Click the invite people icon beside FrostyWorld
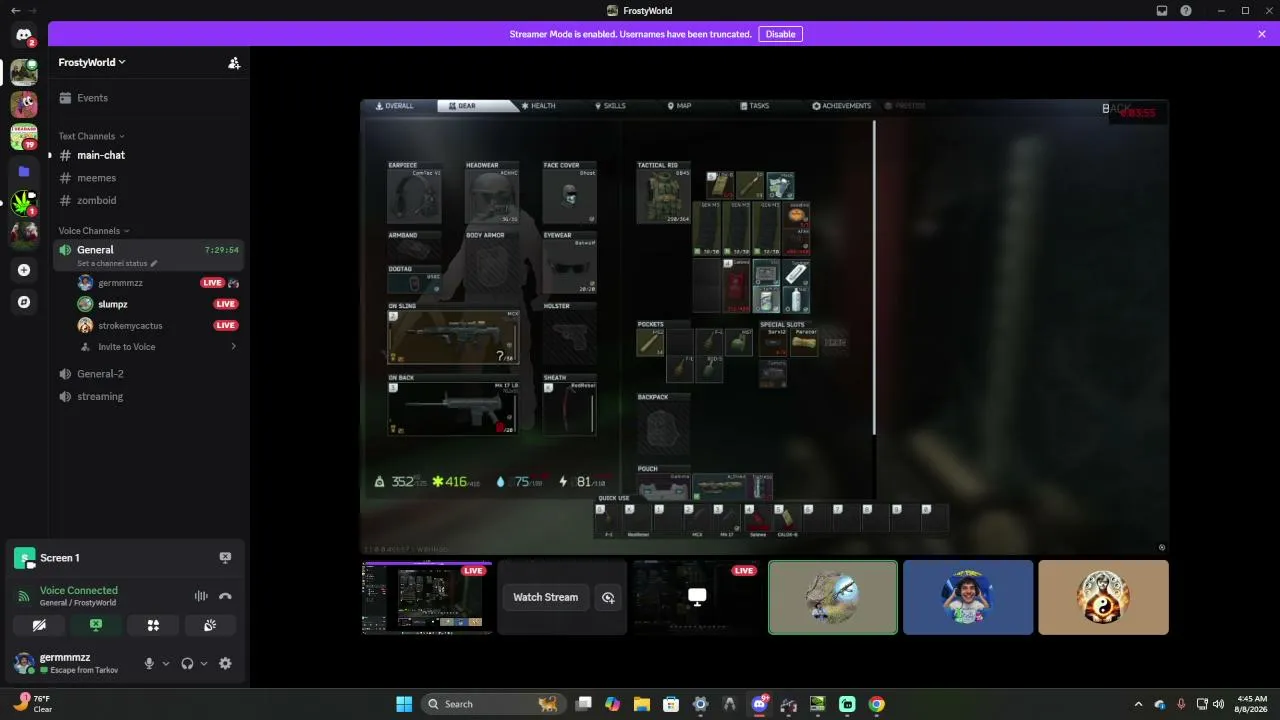This screenshot has height=720, width=1280. point(234,62)
